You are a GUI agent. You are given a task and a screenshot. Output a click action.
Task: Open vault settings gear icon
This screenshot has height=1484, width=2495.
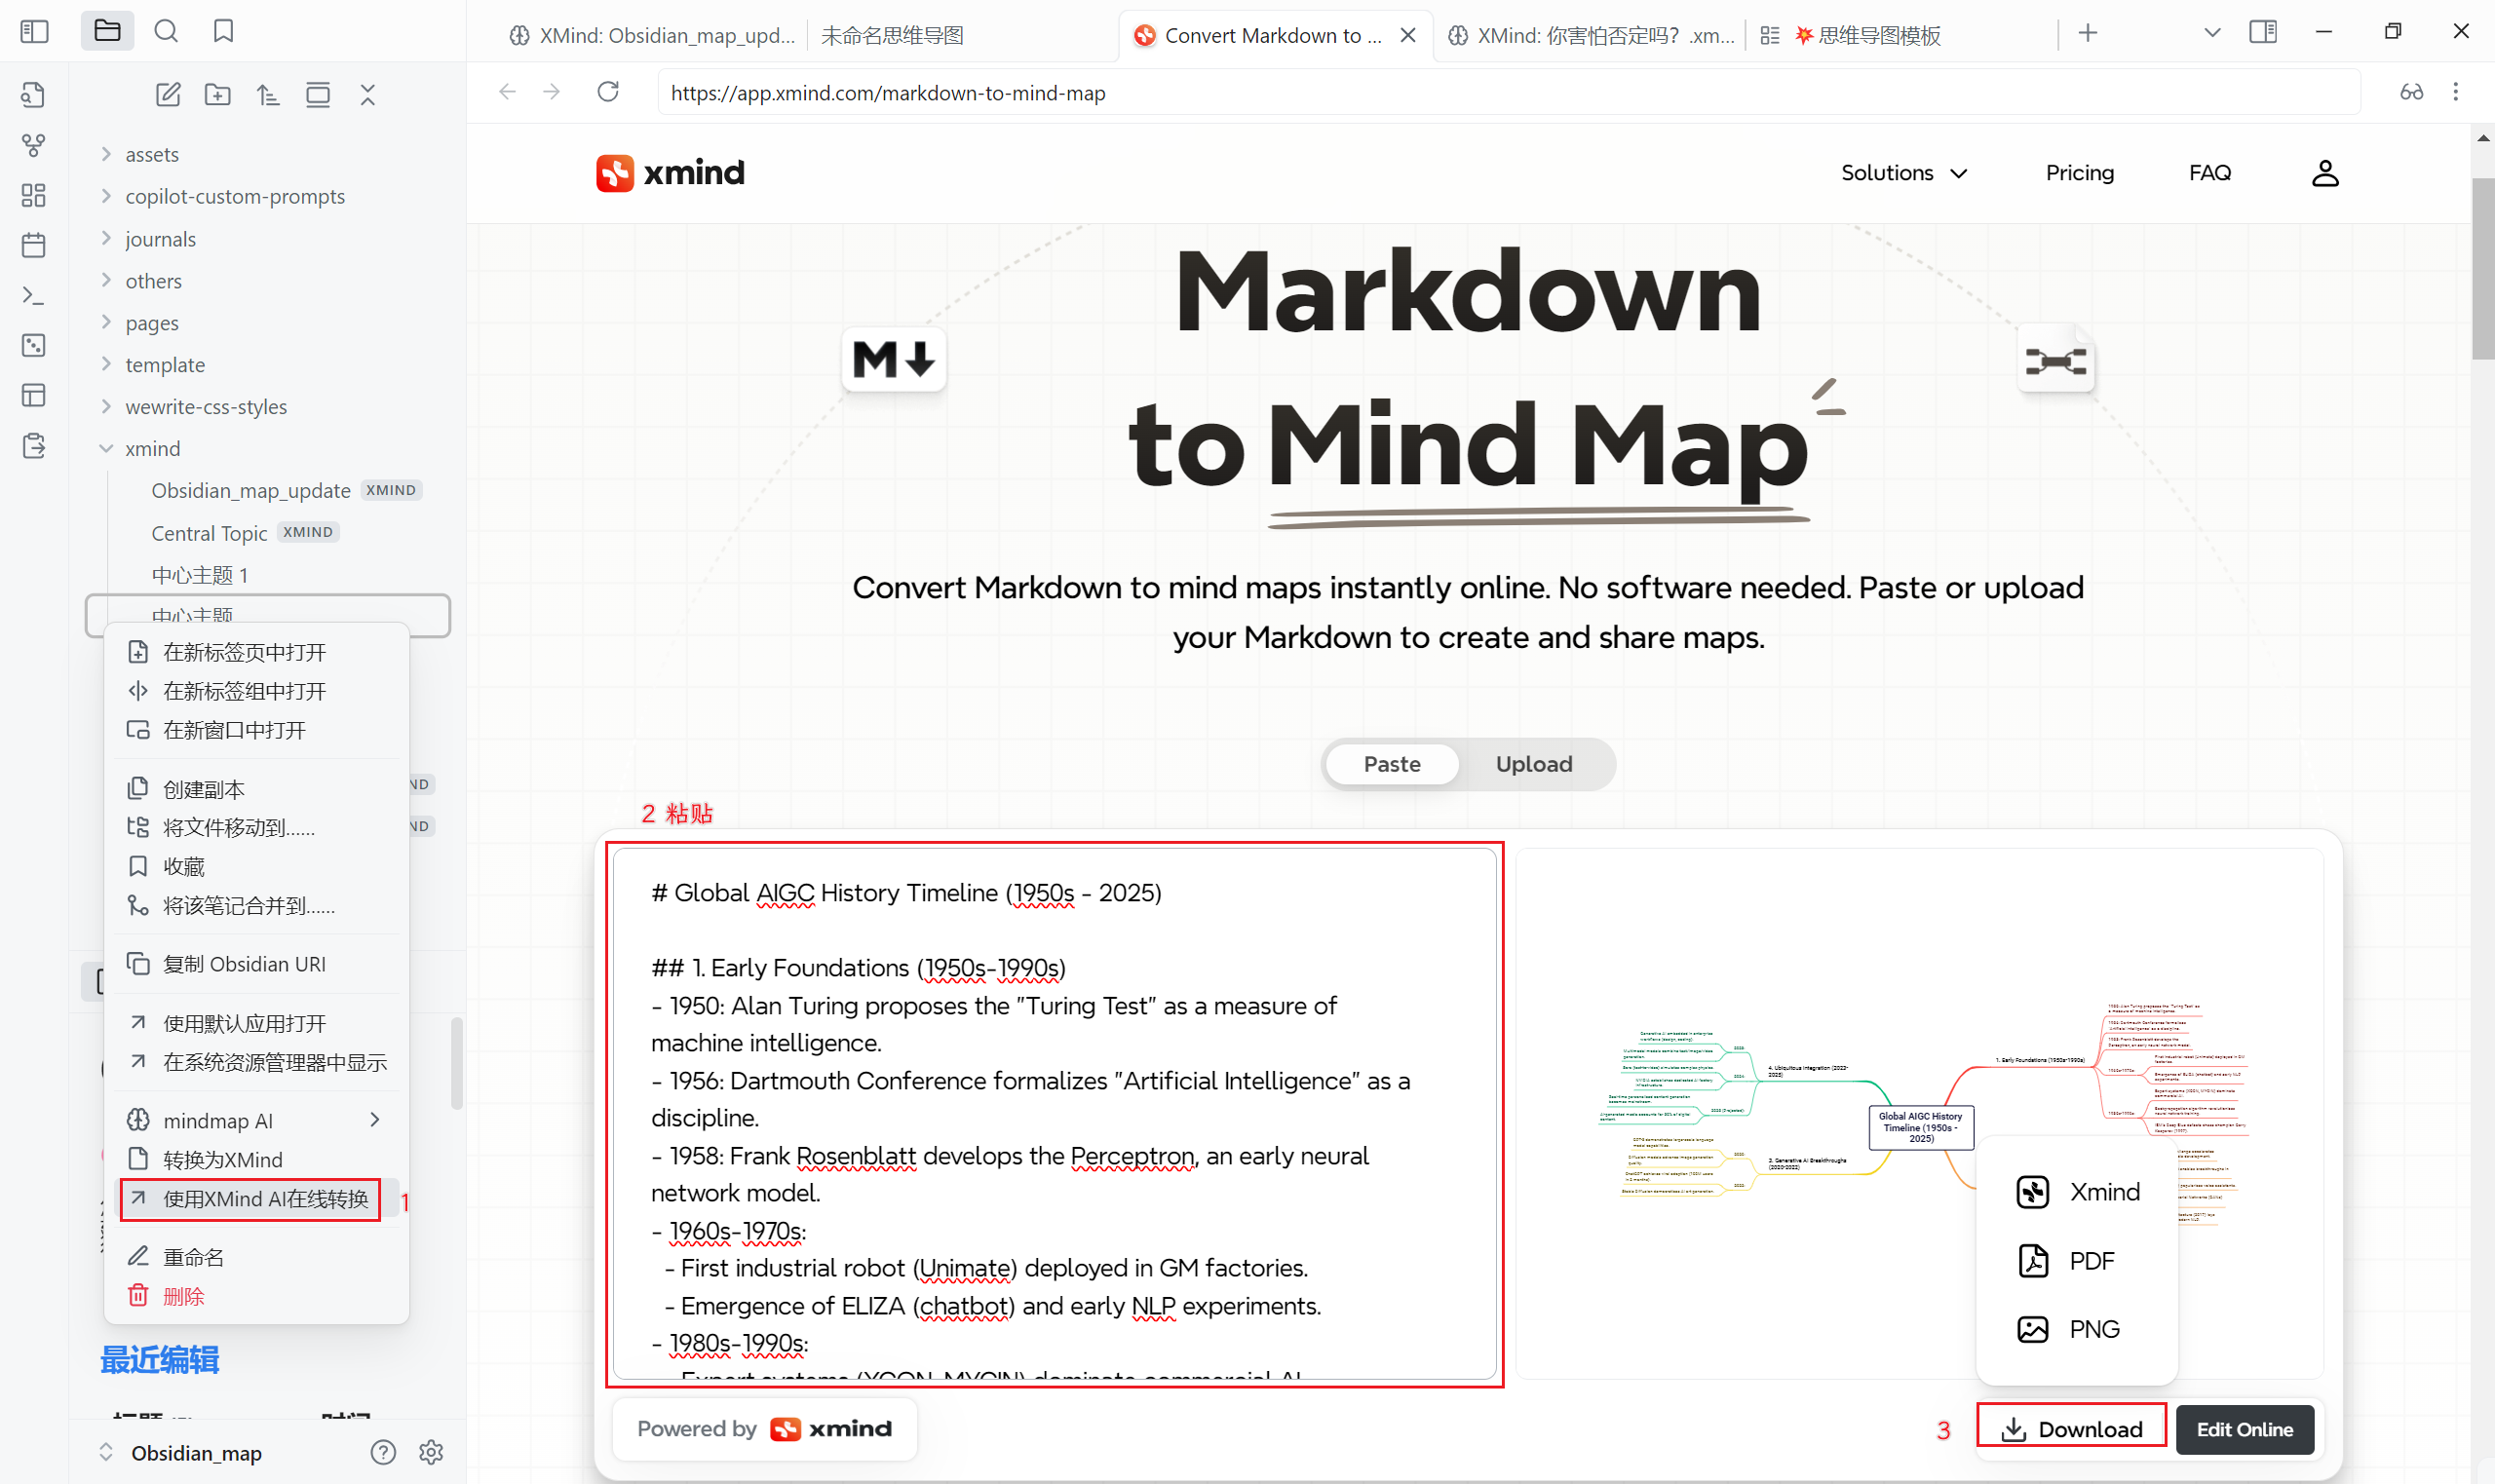click(x=431, y=1452)
